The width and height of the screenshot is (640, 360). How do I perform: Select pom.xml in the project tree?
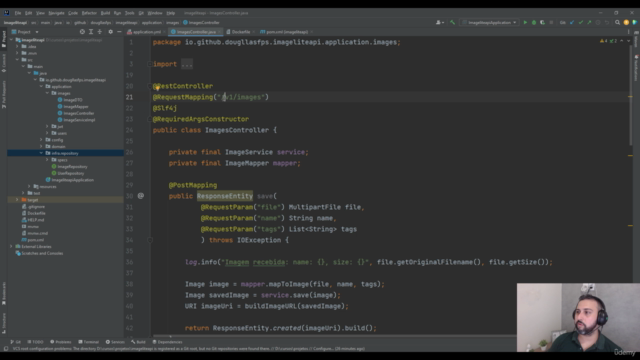click(x=35, y=240)
